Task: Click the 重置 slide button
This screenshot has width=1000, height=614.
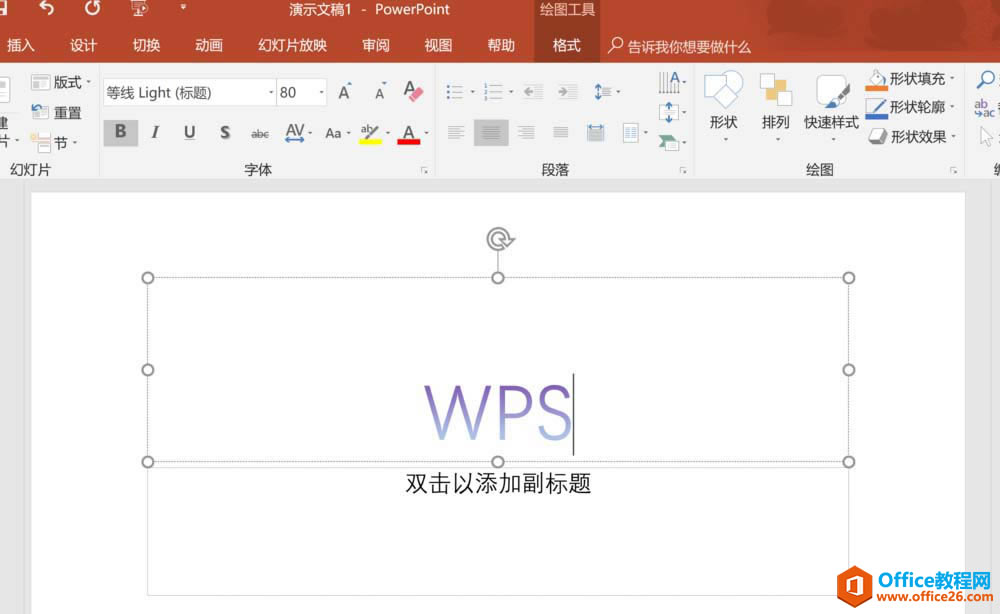Action: [x=56, y=112]
